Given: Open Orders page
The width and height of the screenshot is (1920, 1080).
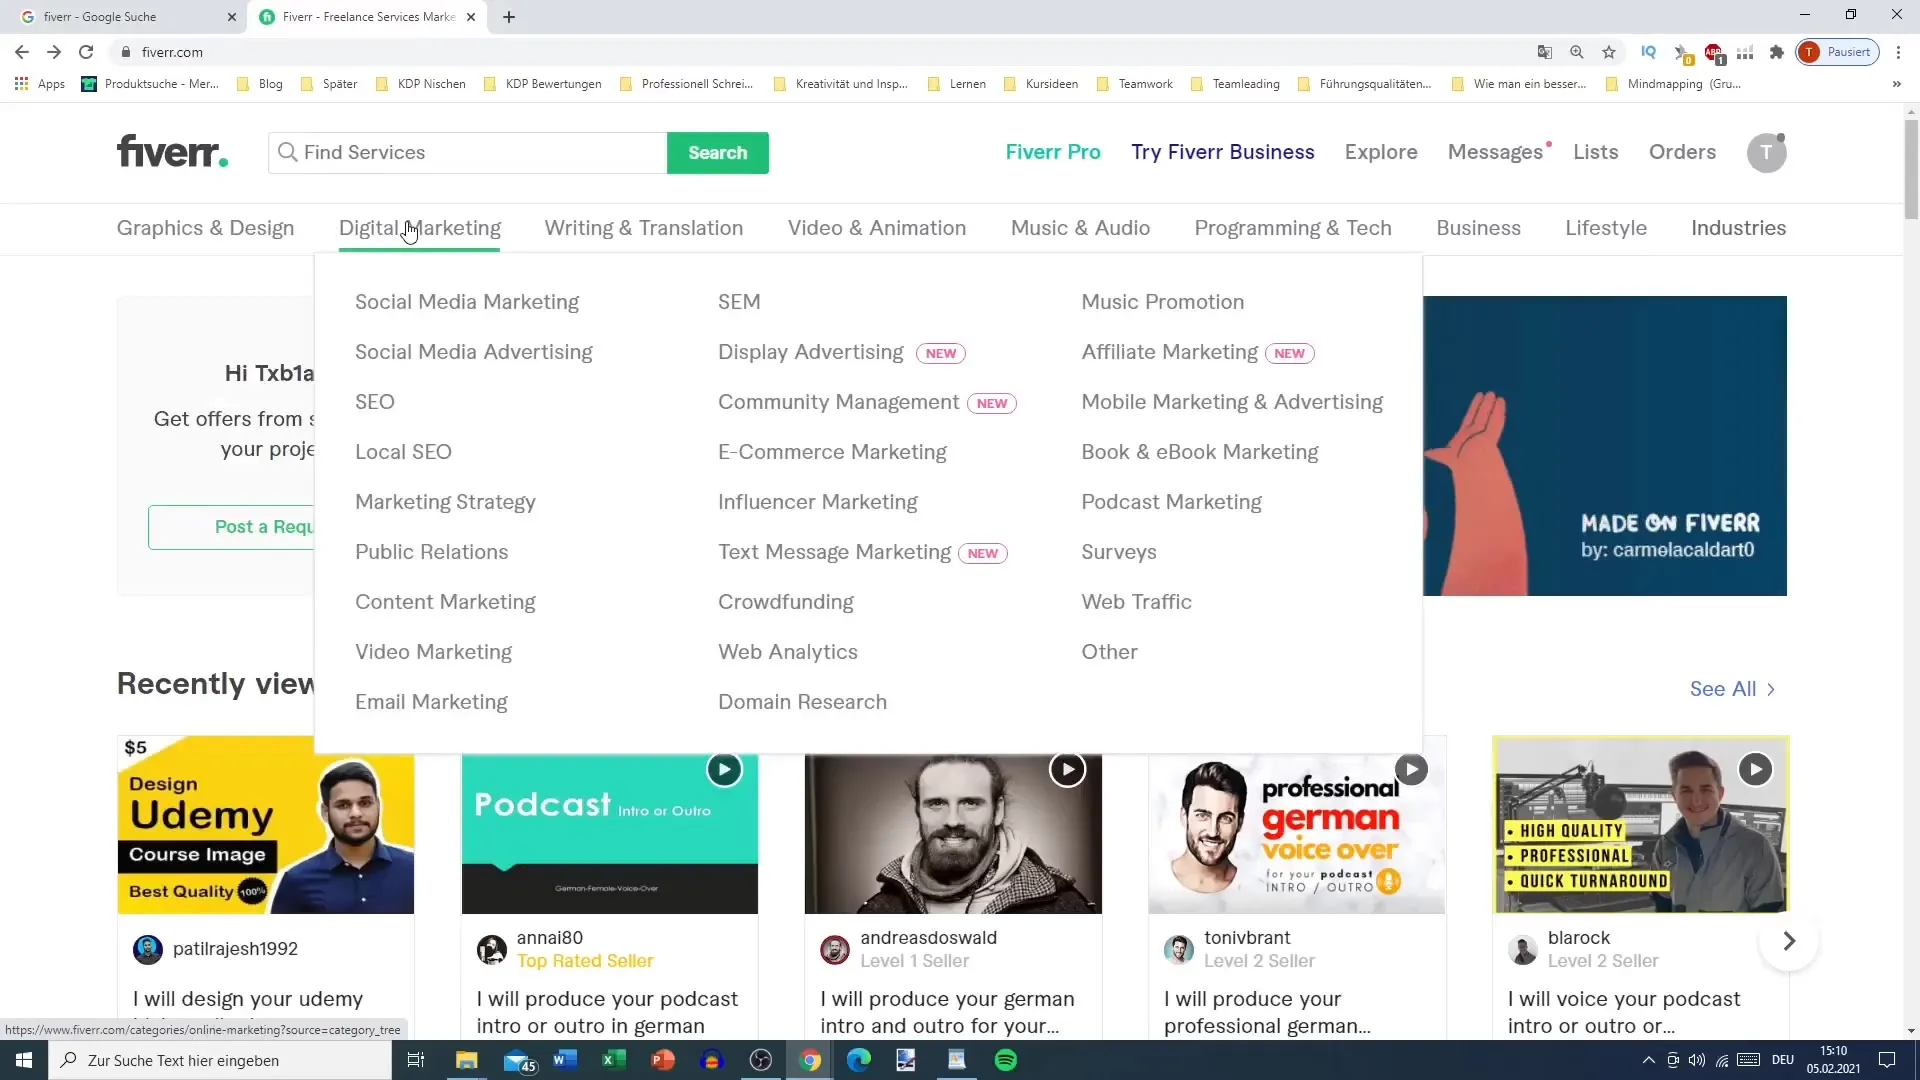Looking at the screenshot, I should tap(1682, 152).
